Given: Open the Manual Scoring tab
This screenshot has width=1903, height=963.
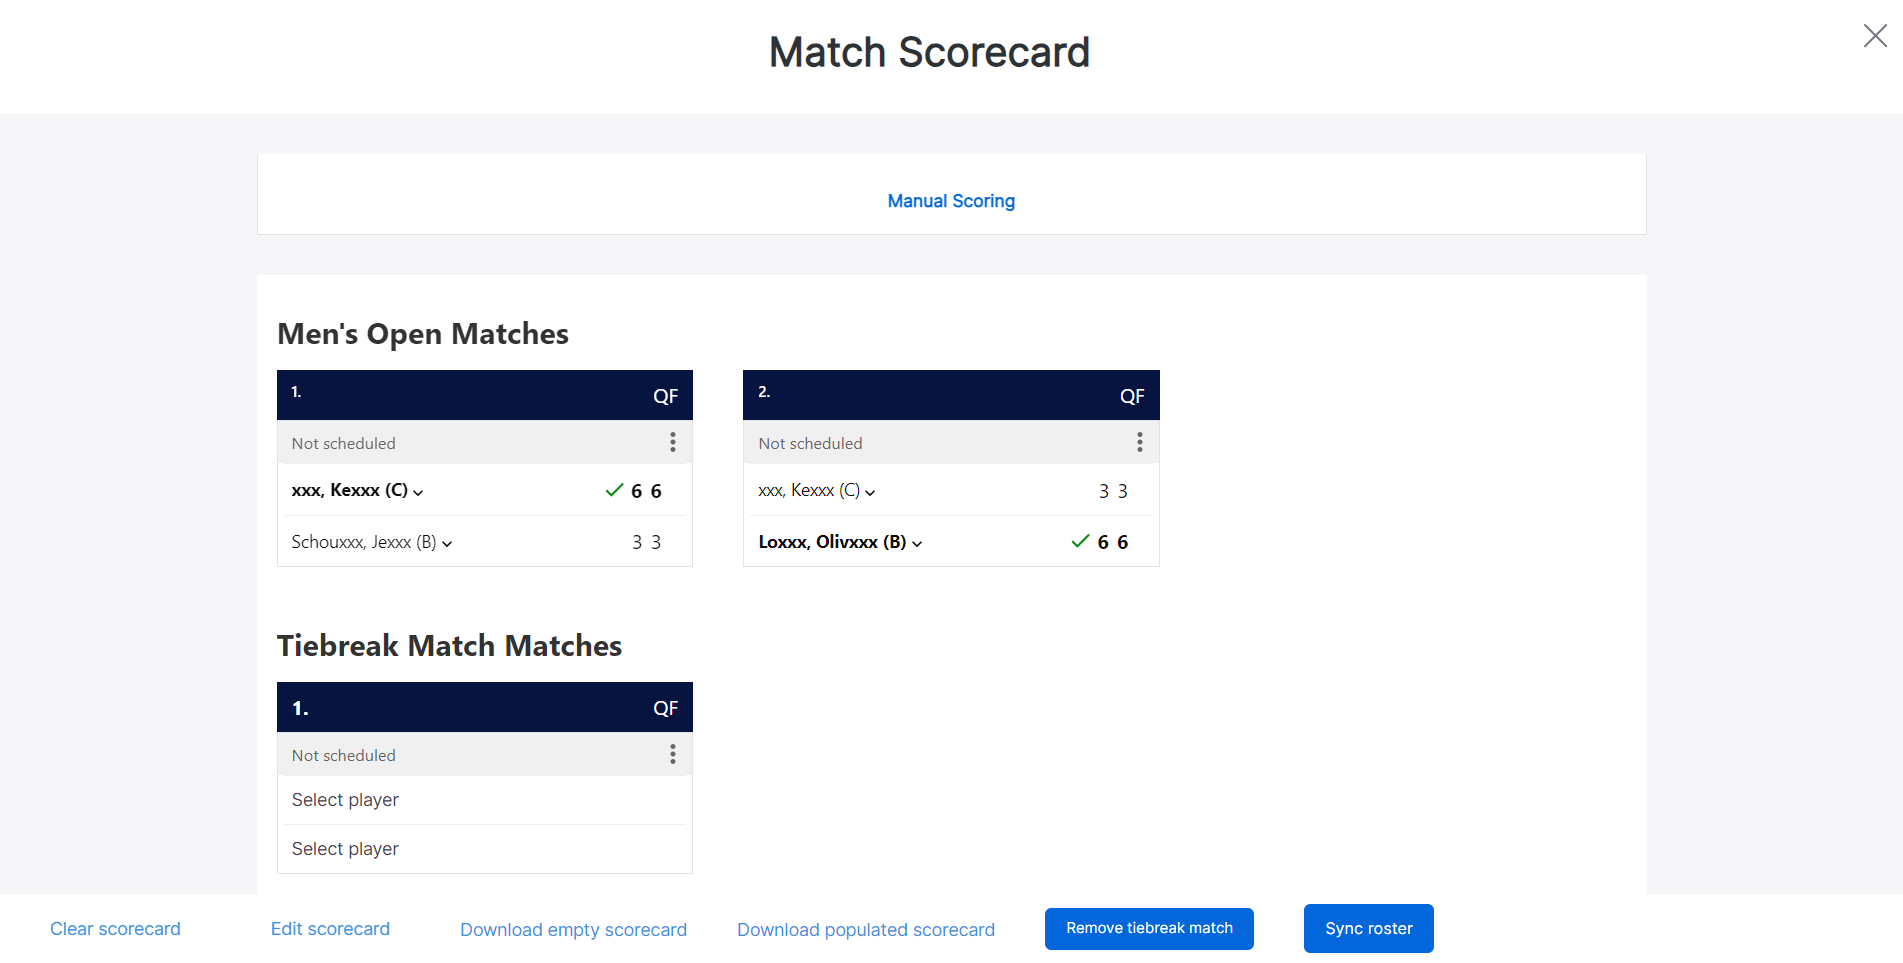Looking at the screenshot, I should (x=951, y=201).
